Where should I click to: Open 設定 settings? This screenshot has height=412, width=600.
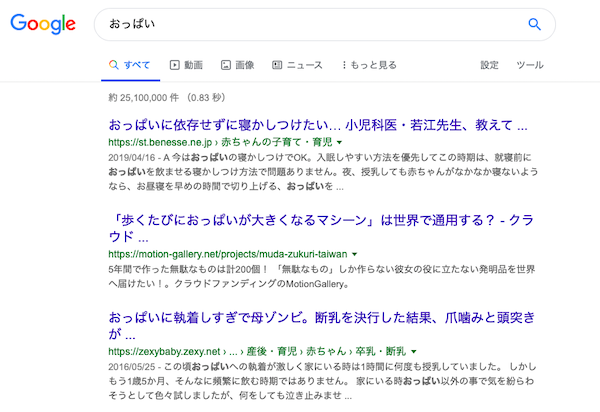489,65
